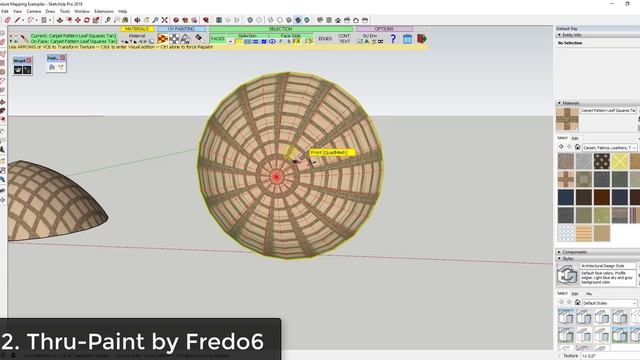
Task: Click the green SELECTION header button
Action: pos(281,29)
